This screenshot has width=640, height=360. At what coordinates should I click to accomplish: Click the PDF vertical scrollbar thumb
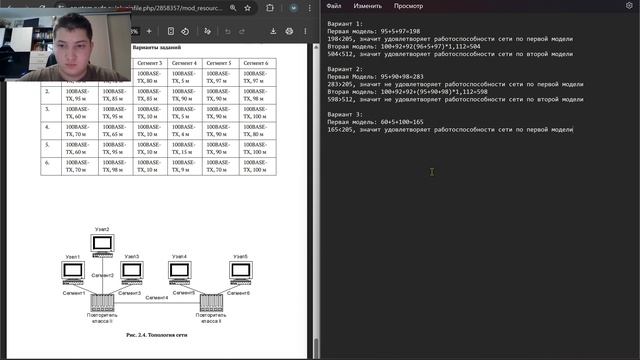(x=316, y=348)
